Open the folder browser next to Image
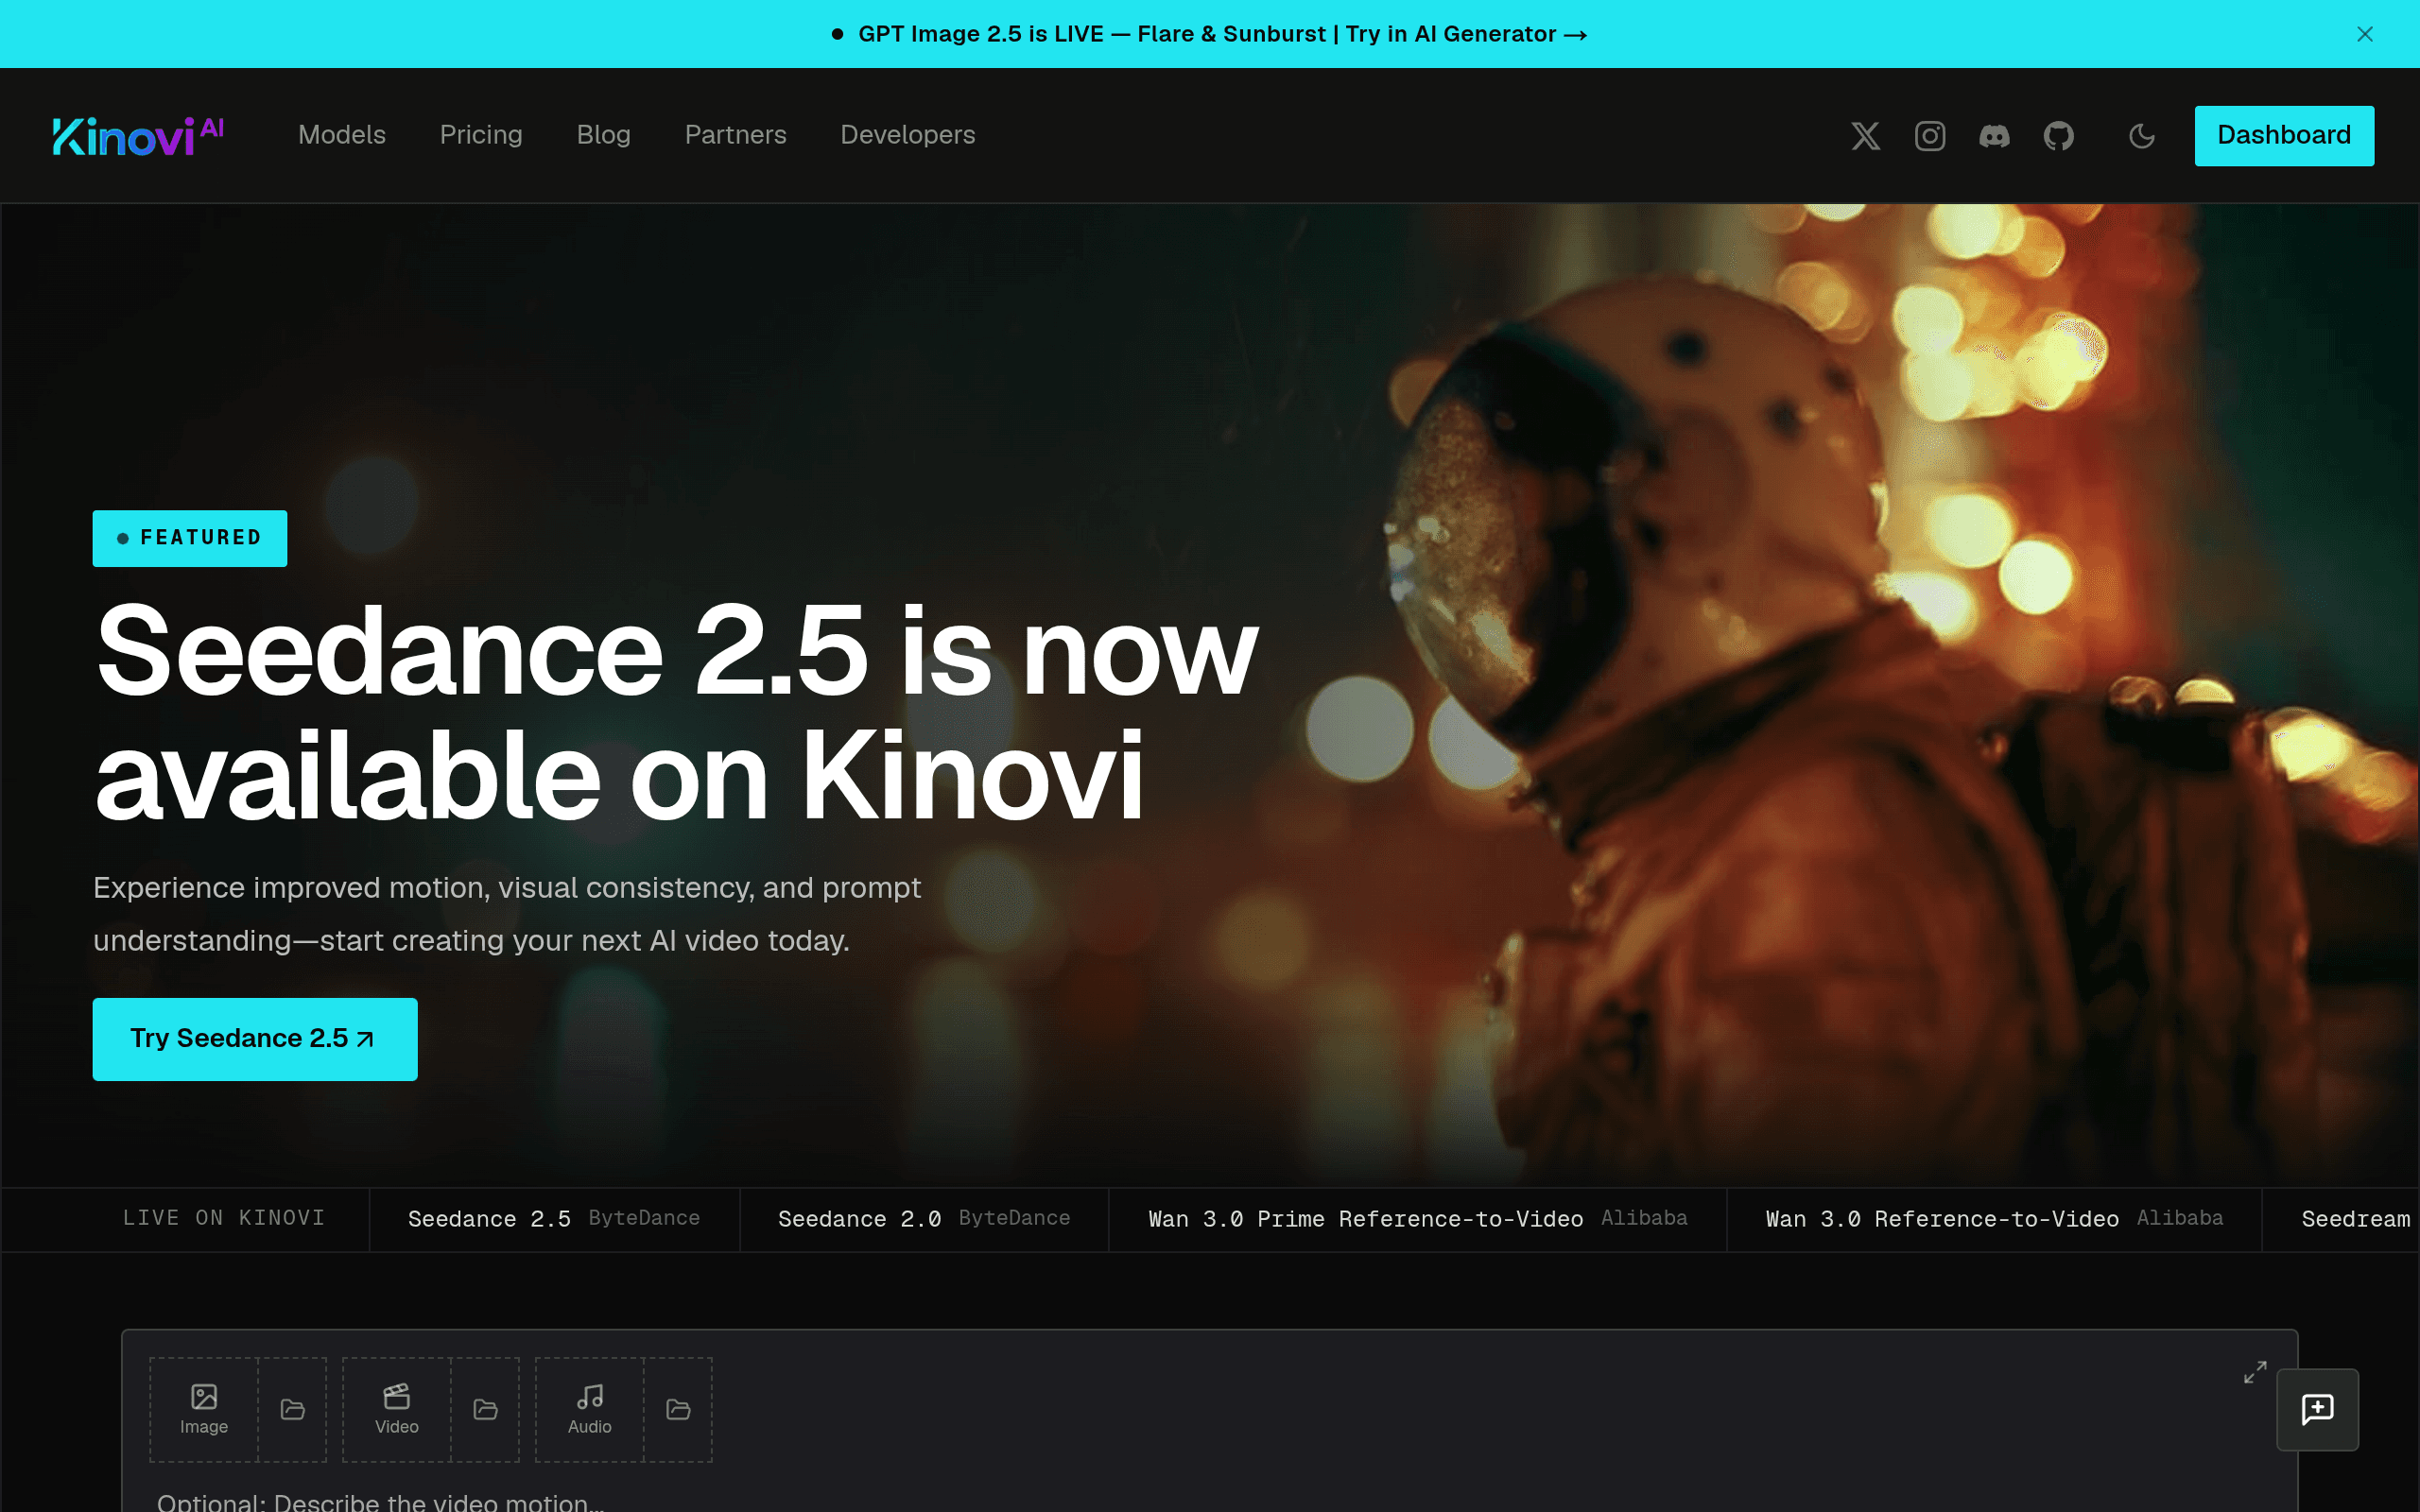The height and width of the screenshot is (1512, 2420). click(x=292, y=1409)
